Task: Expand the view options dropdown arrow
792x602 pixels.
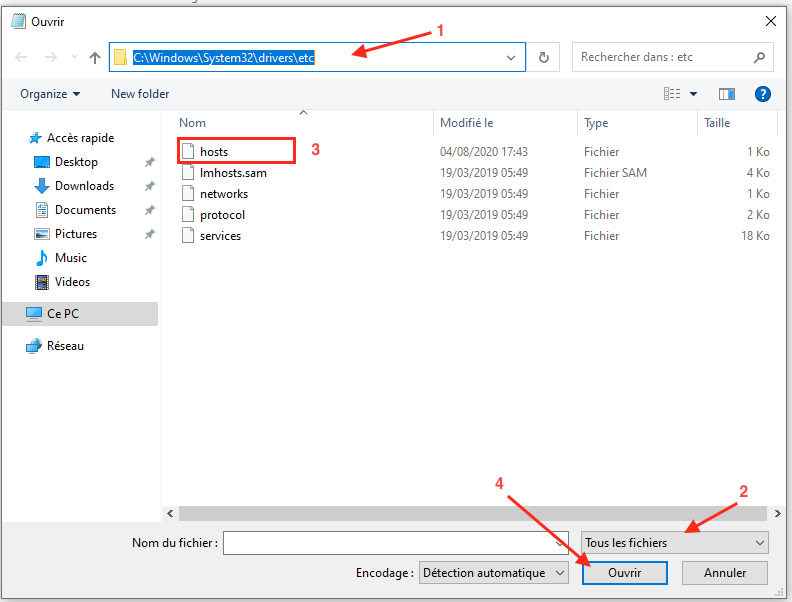Action: (693, 94)
